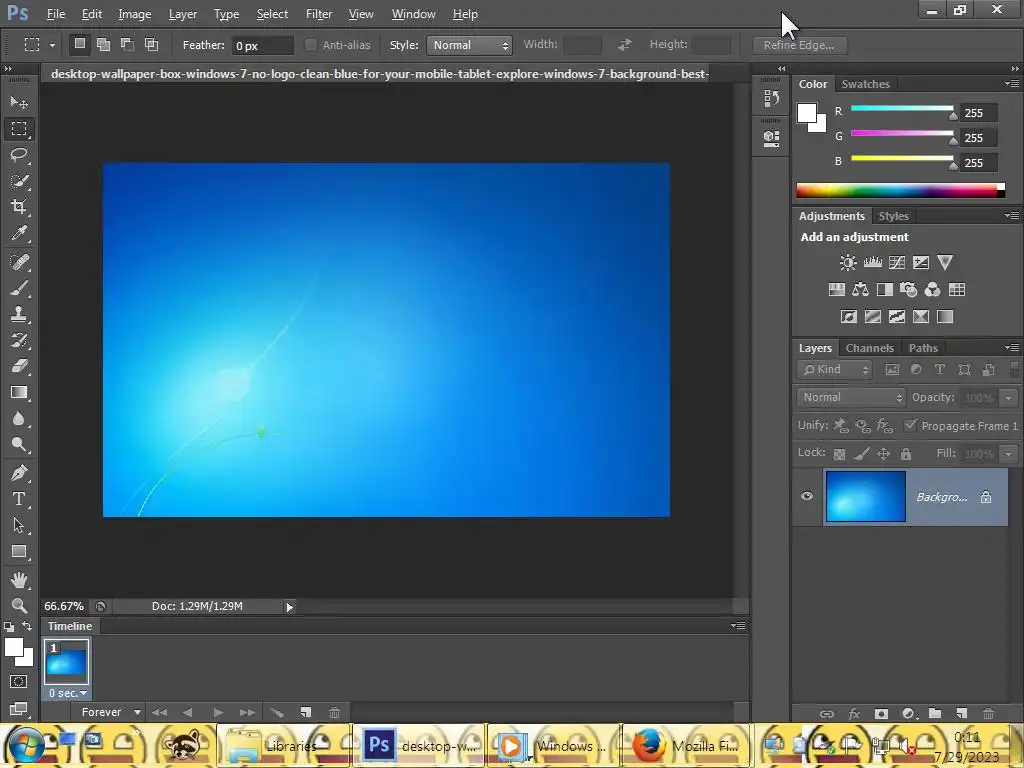Select the Zoom tool

pos(19,605)
